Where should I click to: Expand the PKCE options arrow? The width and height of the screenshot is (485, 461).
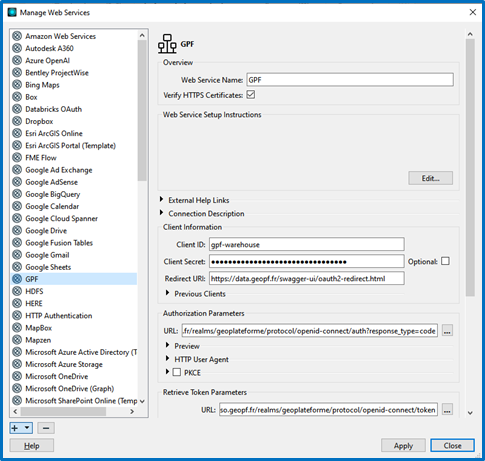tap(168, 371)
